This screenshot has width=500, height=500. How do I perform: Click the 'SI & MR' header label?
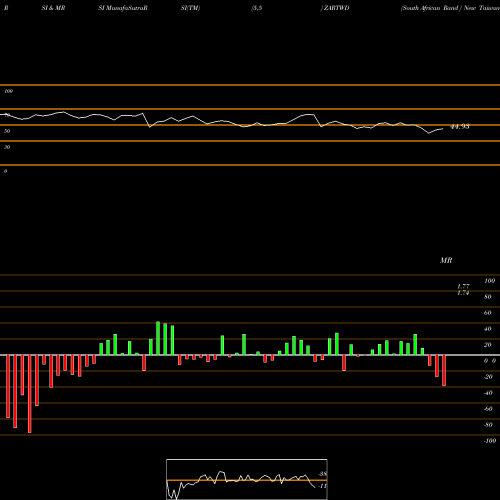click(53, 8)
